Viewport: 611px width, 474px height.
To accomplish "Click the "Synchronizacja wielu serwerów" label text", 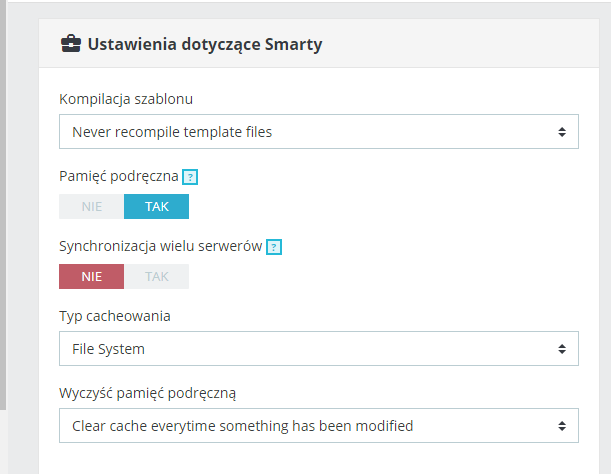I will coord(160,246).
